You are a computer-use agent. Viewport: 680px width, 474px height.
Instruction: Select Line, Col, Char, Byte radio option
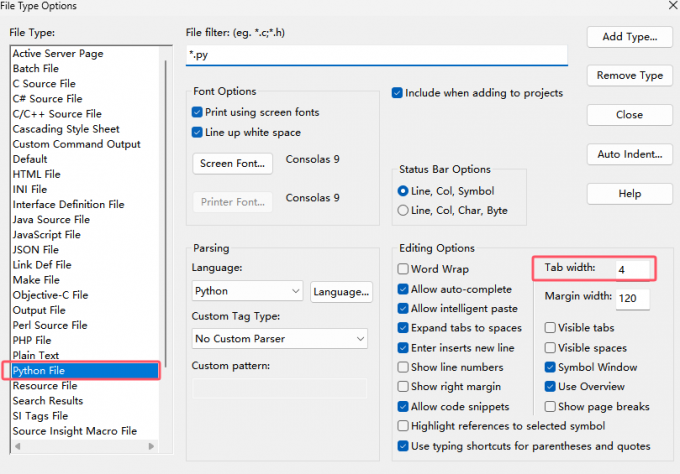pos(403,211)
